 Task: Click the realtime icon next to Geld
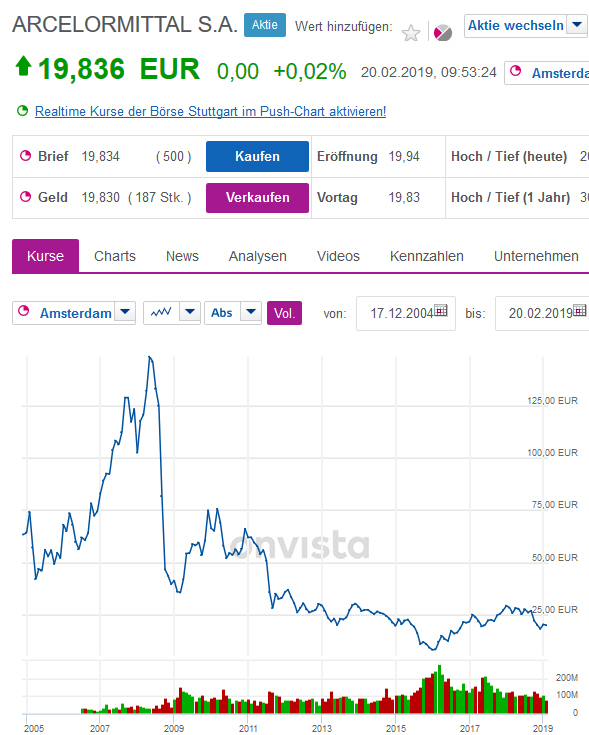pos(25,197)
